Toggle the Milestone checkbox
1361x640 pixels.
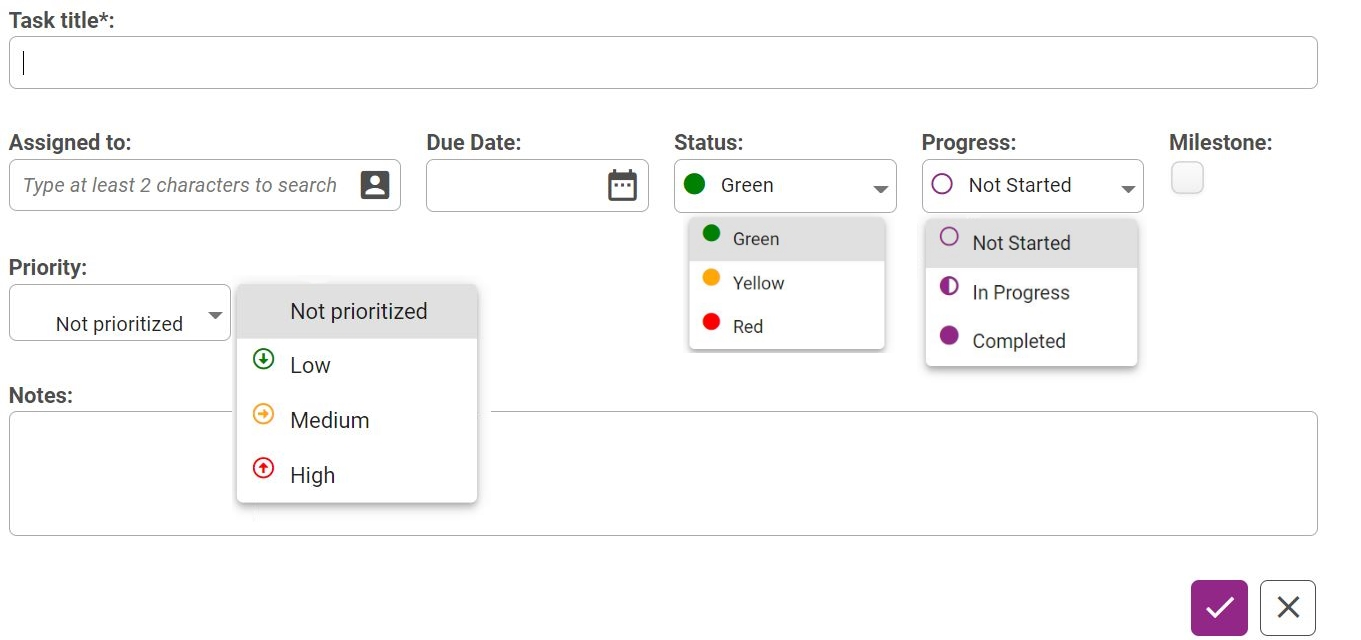point(1187,178)
